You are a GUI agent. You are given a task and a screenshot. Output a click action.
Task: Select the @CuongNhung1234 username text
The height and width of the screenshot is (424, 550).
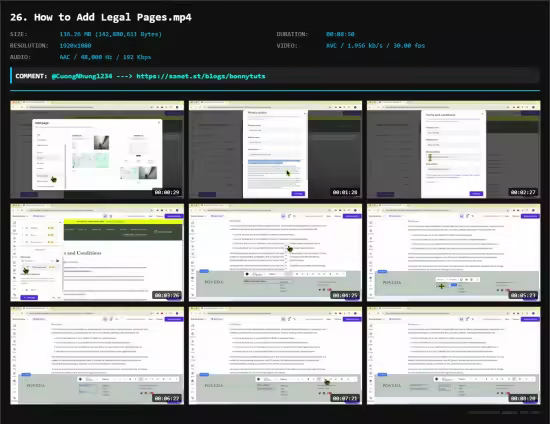tap(82, 76)
